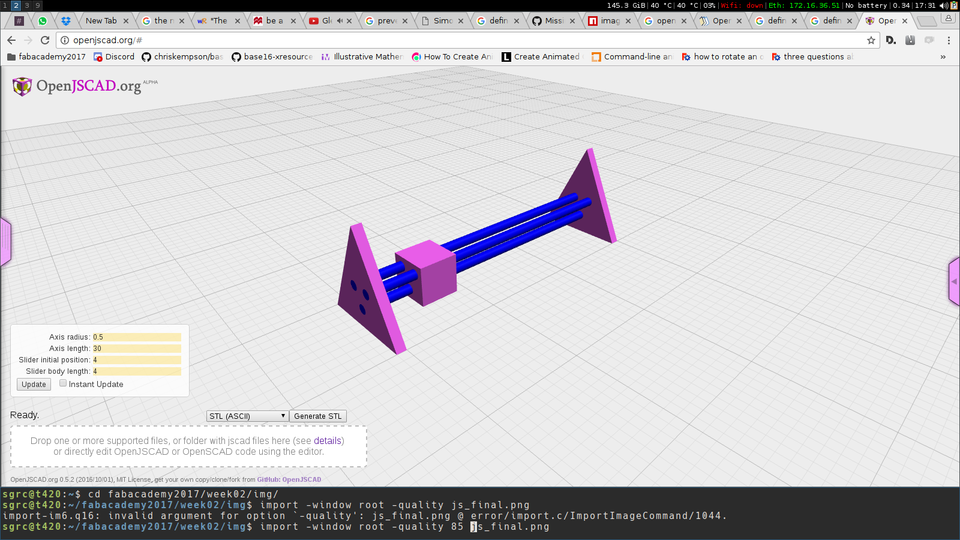Select the active workspace 2 indicator
960x540 pixels.
pos(16,5)
